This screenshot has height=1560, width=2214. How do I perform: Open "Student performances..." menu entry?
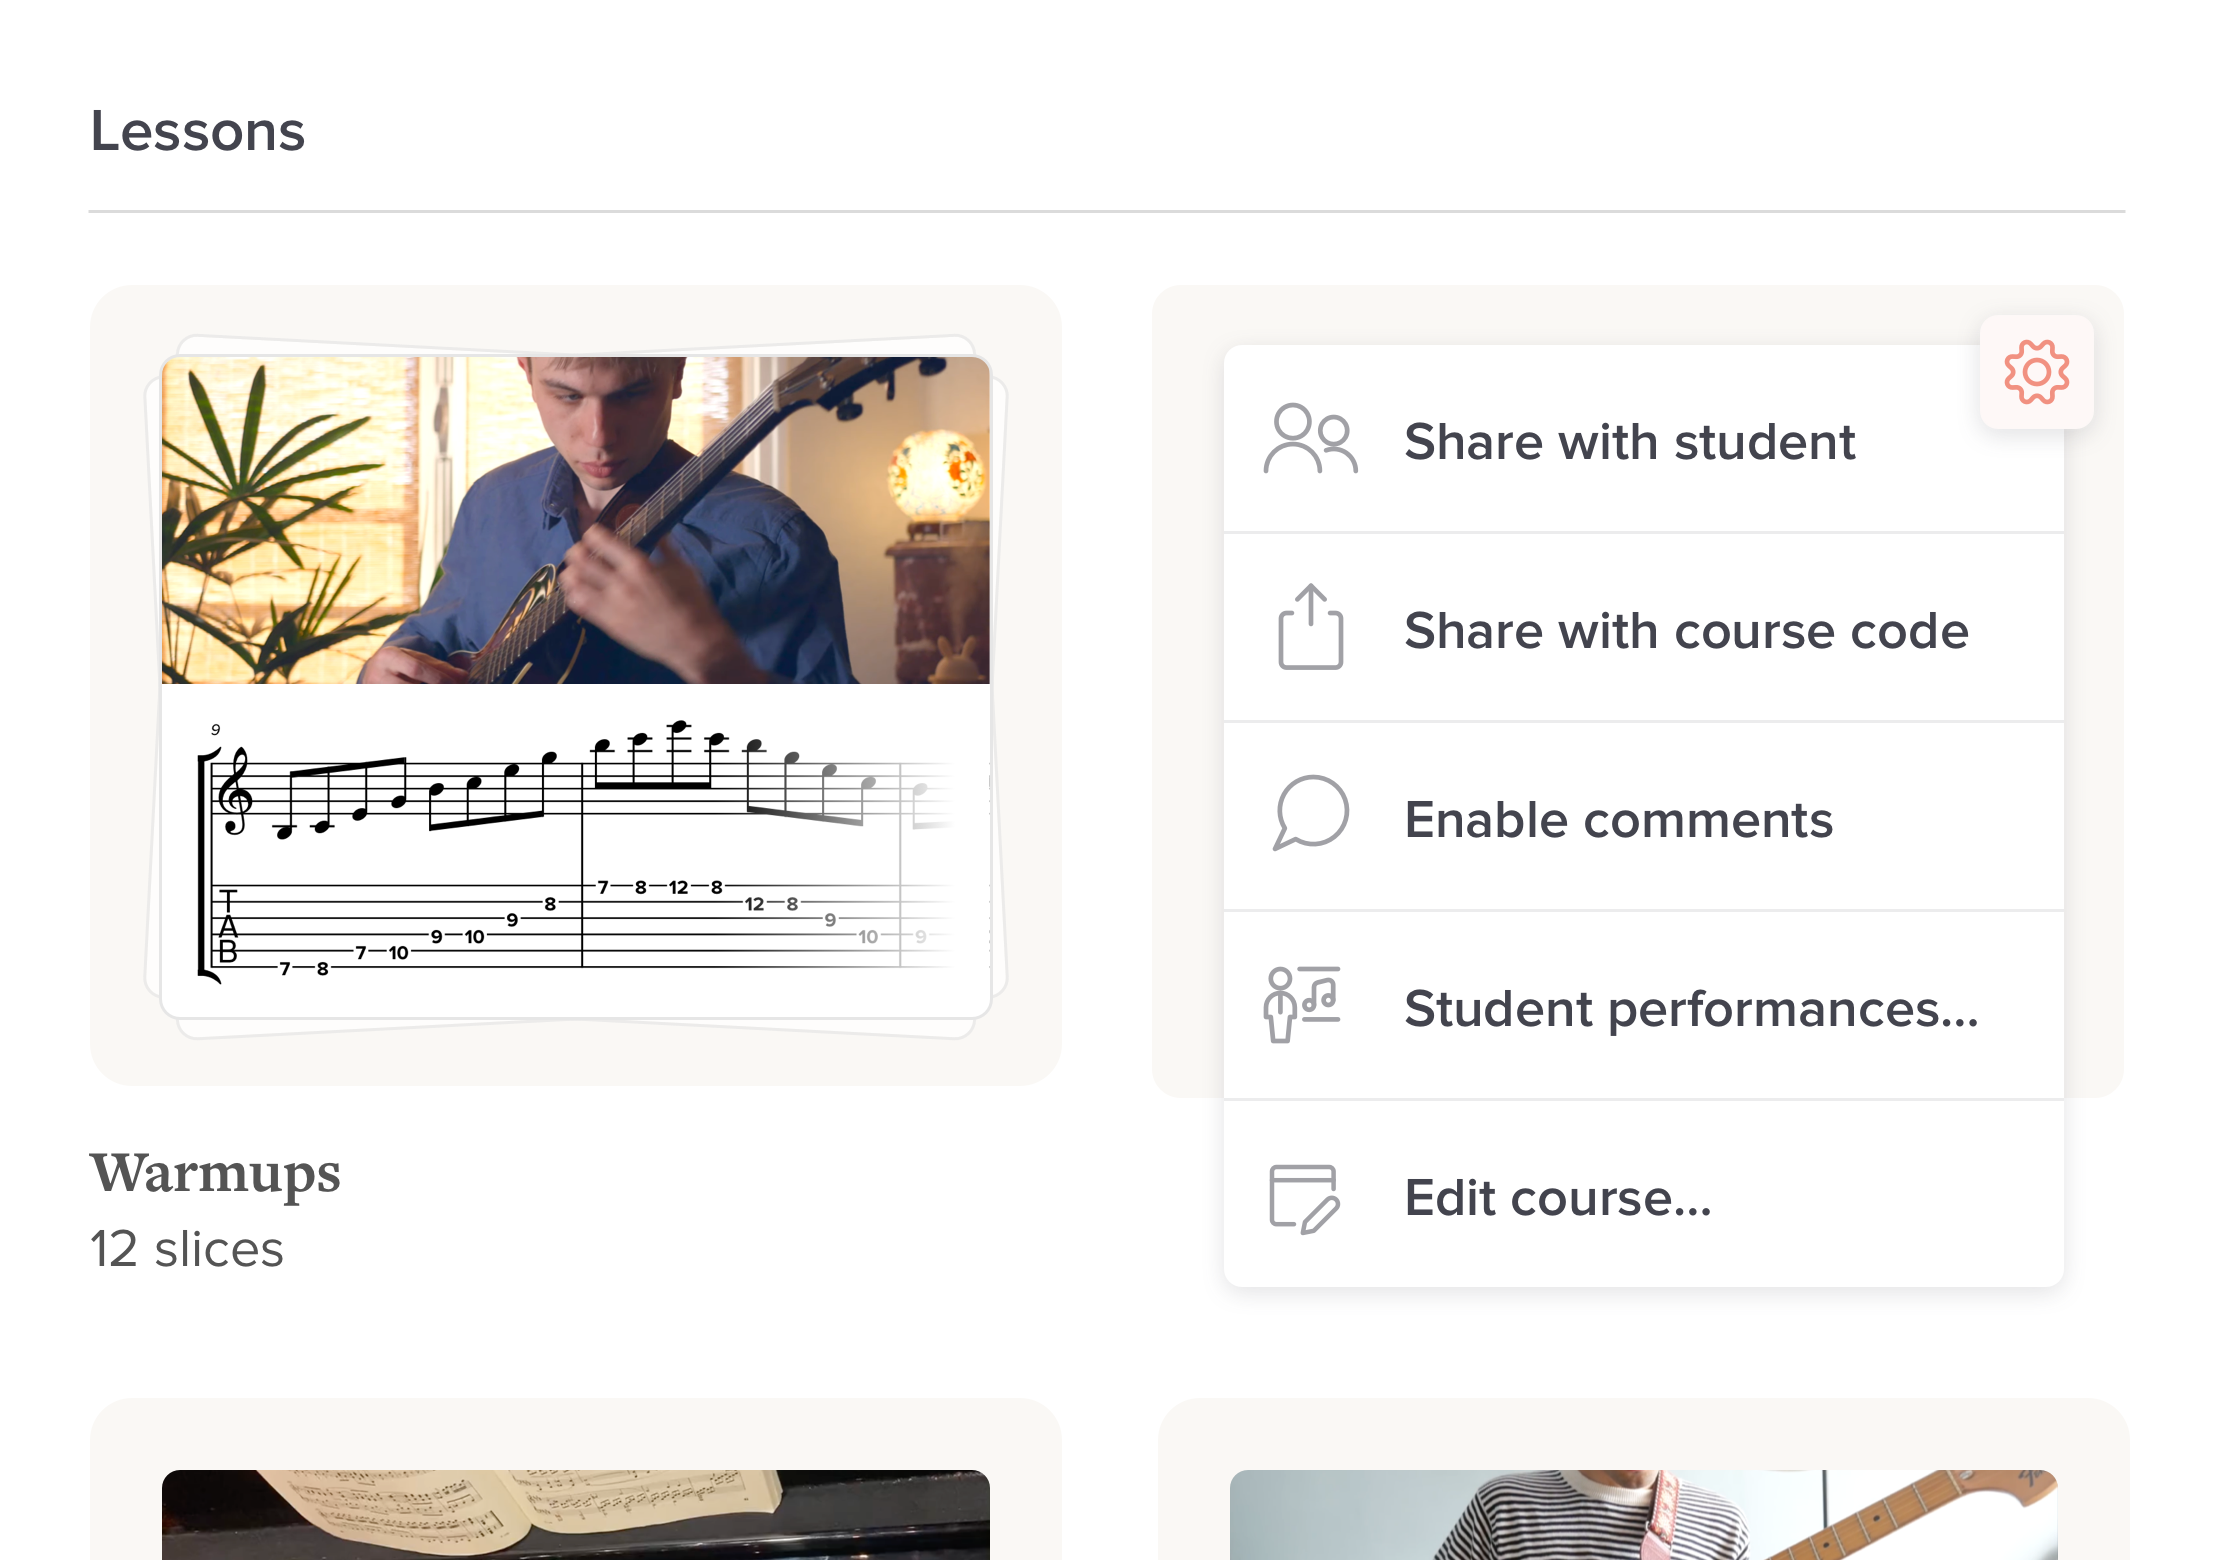[x=1691, y=1009]
